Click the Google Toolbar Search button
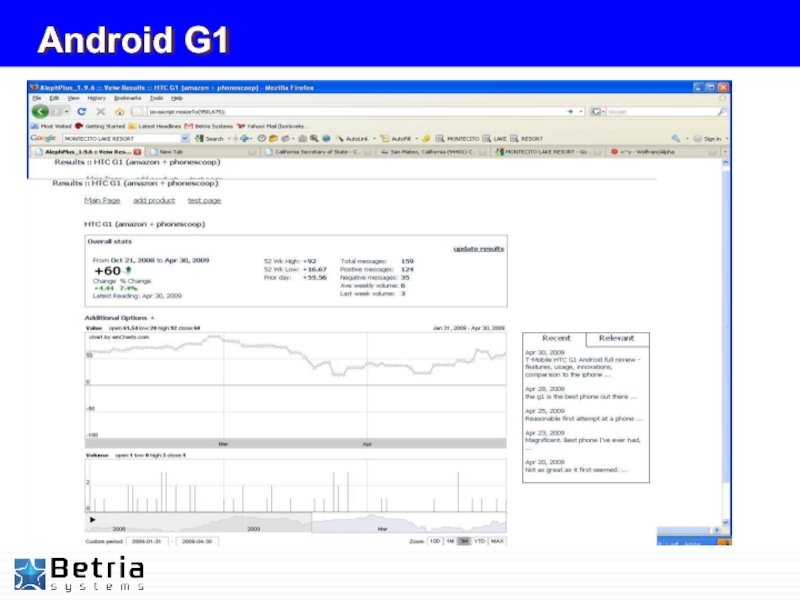The image size is (800, 600). pyautogui.click(x=210, y=138)
